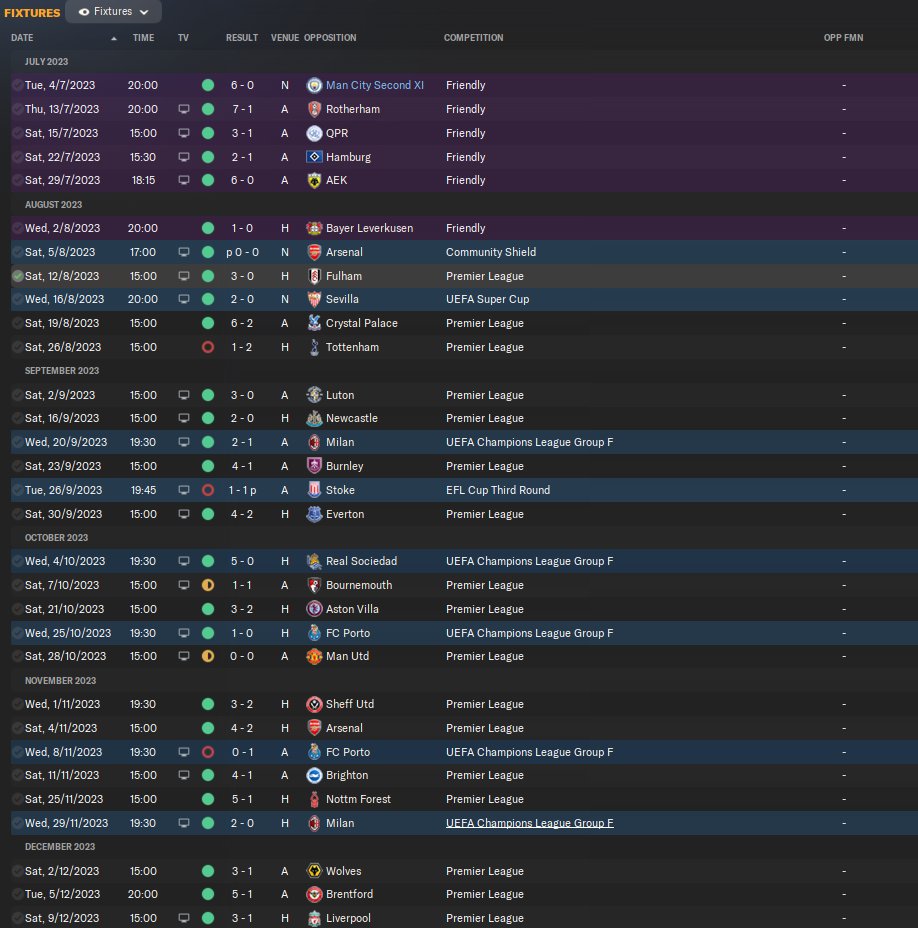Click the Aston Villa club badge

(x=314, y=609)
